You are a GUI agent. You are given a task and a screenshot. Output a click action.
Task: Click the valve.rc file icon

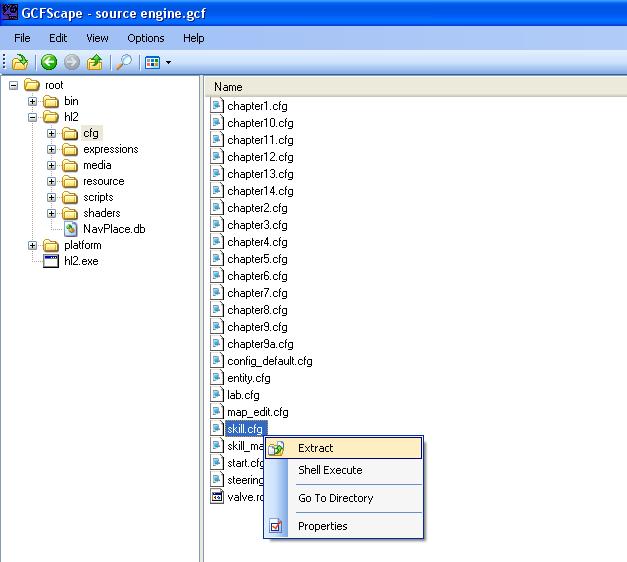(217, 497)
